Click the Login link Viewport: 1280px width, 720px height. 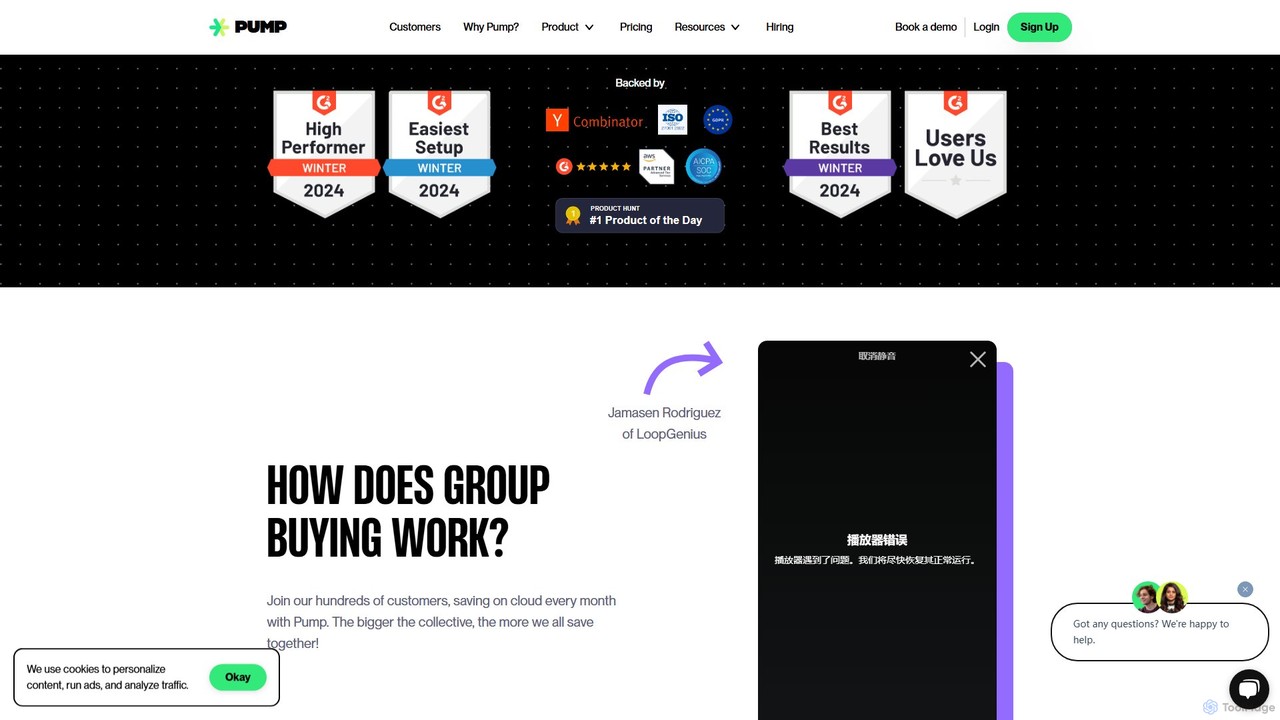tap(986, 27)
